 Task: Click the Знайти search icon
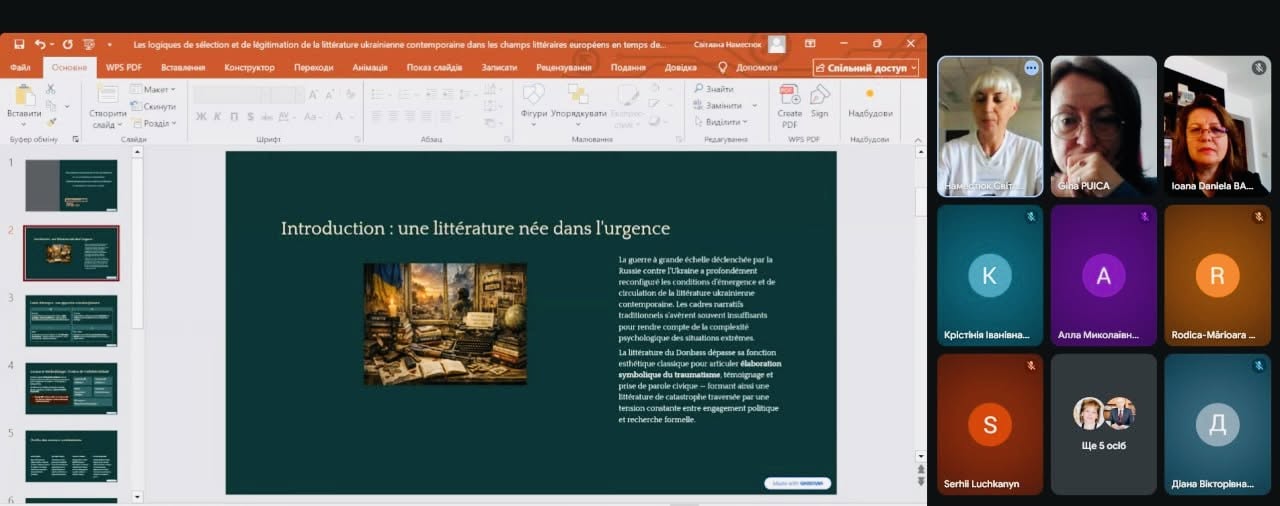pyautogui.click(x=698, y=89)
